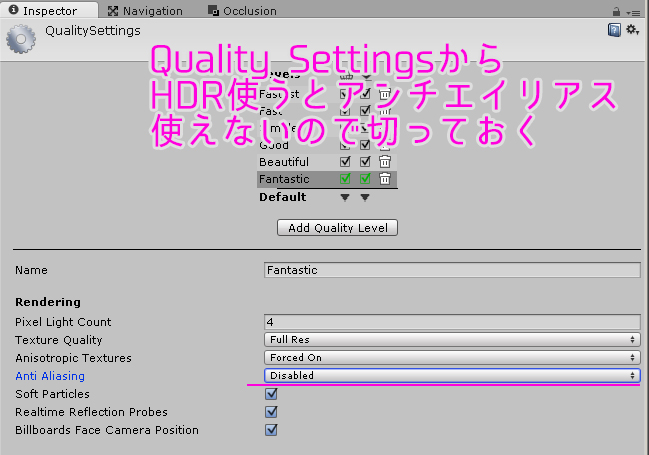Viewport: 649px width, 455px height.
Task: Click the Rendering section heading
Action: point(48,302)
